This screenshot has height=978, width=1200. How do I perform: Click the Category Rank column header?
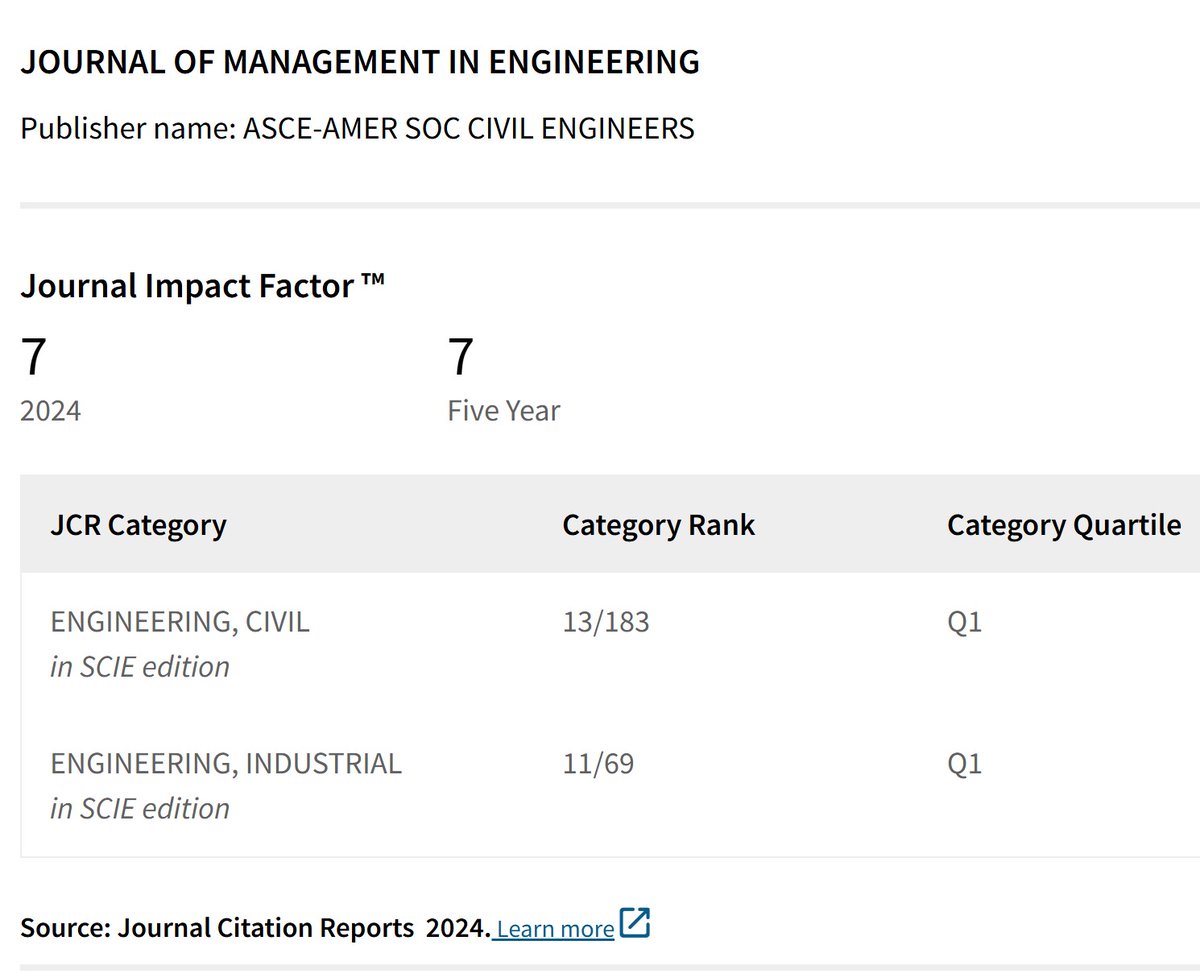click(659, 525)
